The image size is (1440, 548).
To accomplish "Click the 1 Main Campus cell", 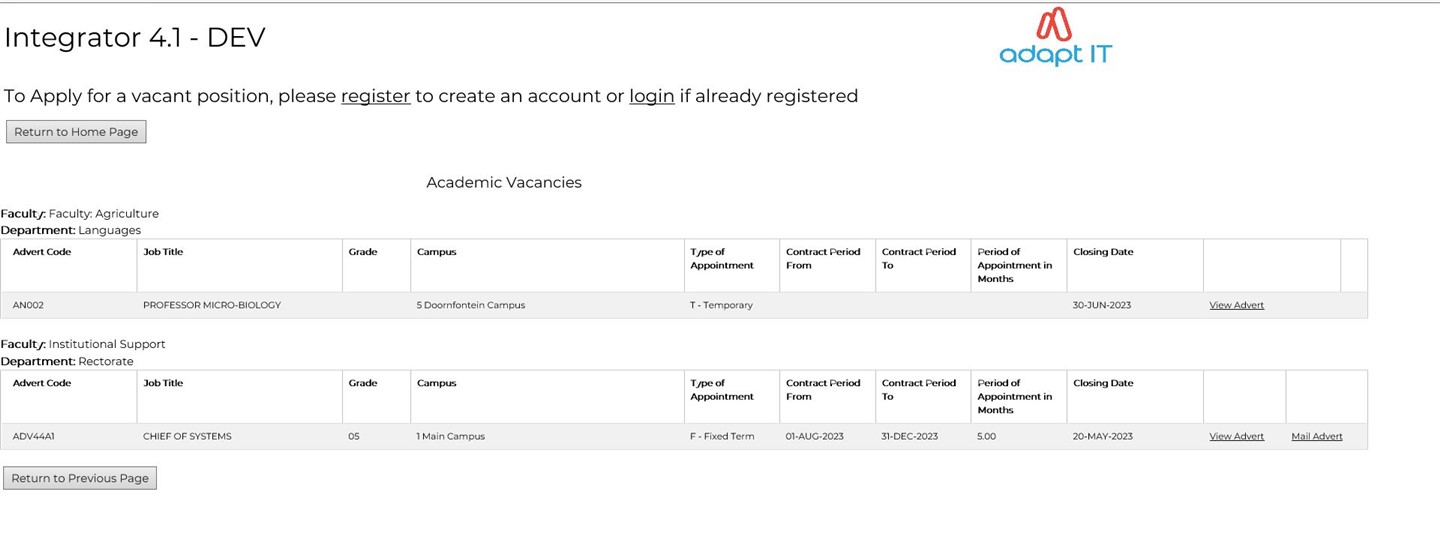I will (x=450, y=436).
